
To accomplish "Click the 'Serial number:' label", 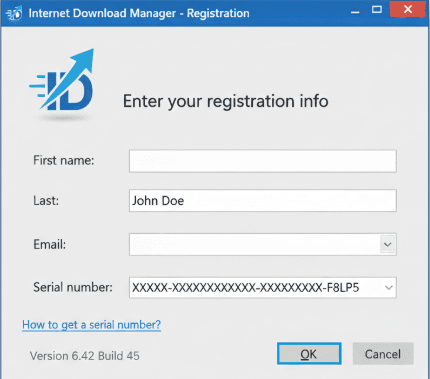I will tap(73, 287).
